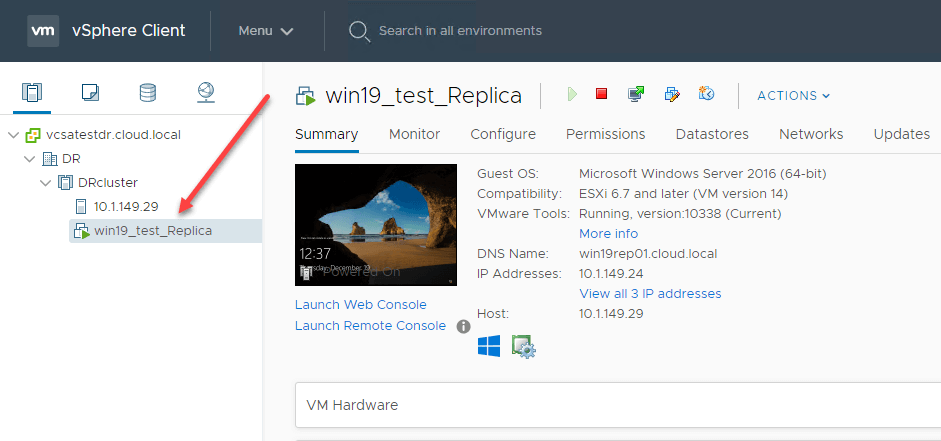This screenshot has height=441, width=941.
Task: Click the VM console thumbnail preview
Action: click(376, 225)
